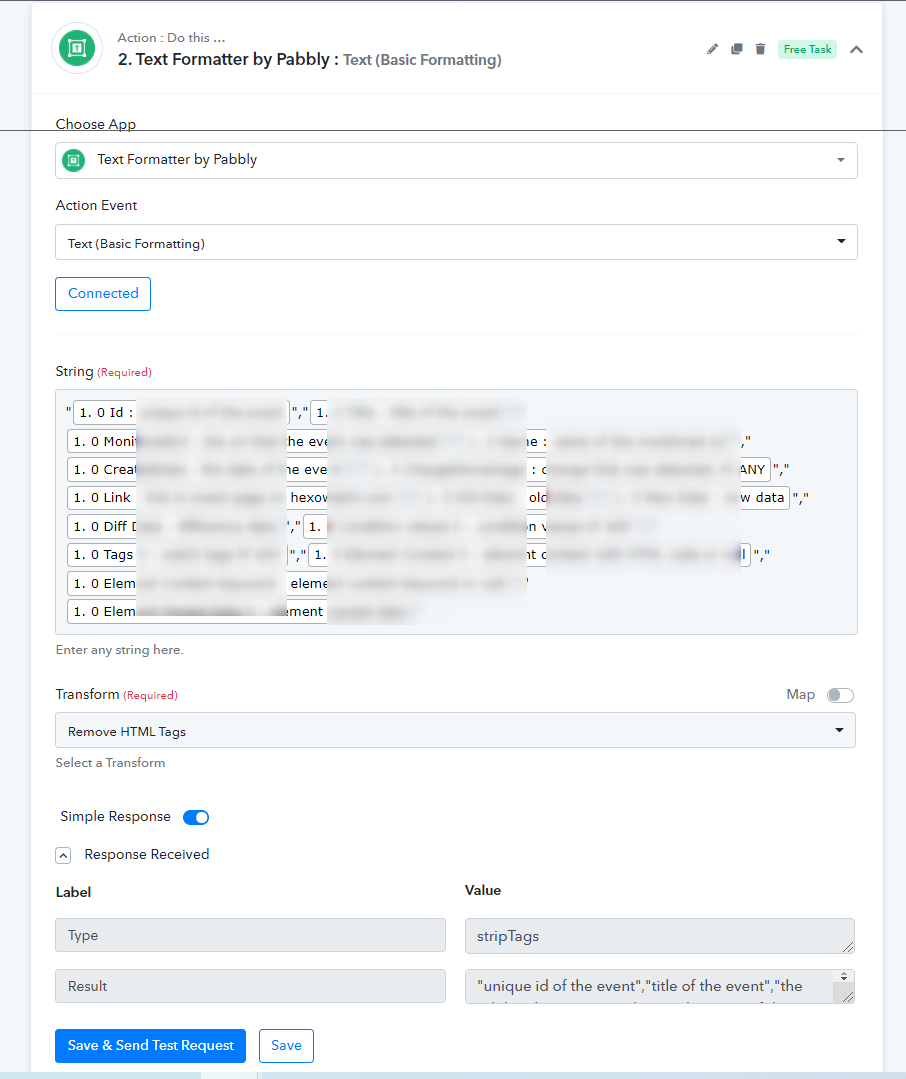Collapse the Response Received section
The width and height of the screenshot is (906, 1079).
(63, 855)
